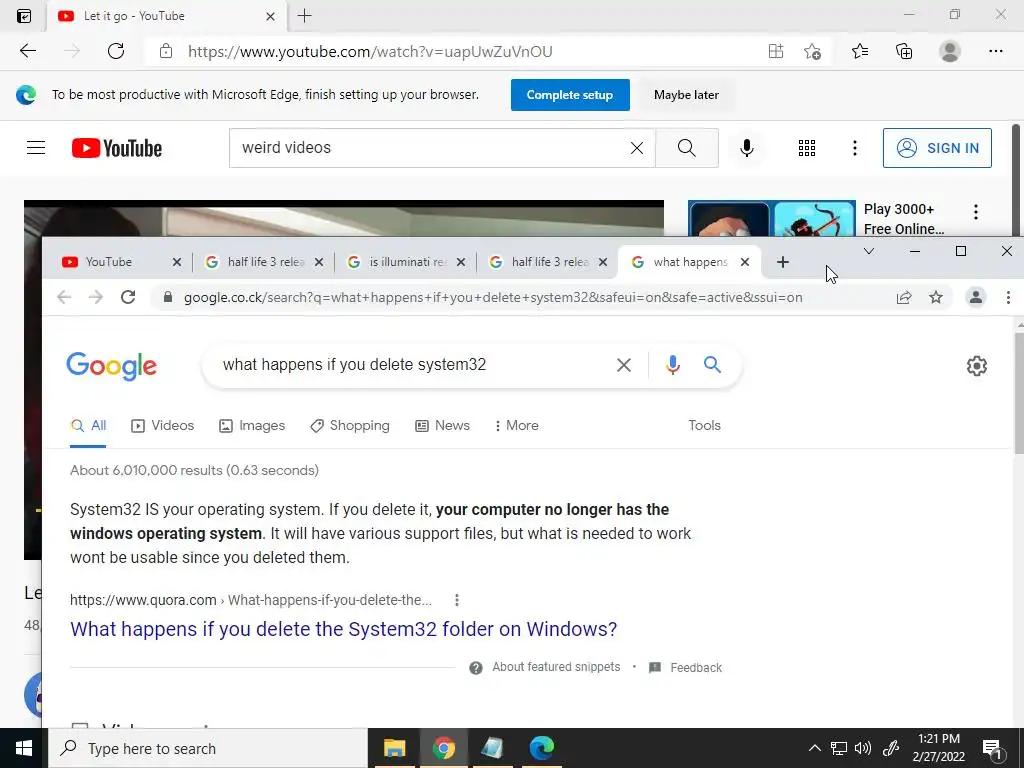Show Images results on Google
Viewport: 1024px width, 768px height.
tap(251, 425)
